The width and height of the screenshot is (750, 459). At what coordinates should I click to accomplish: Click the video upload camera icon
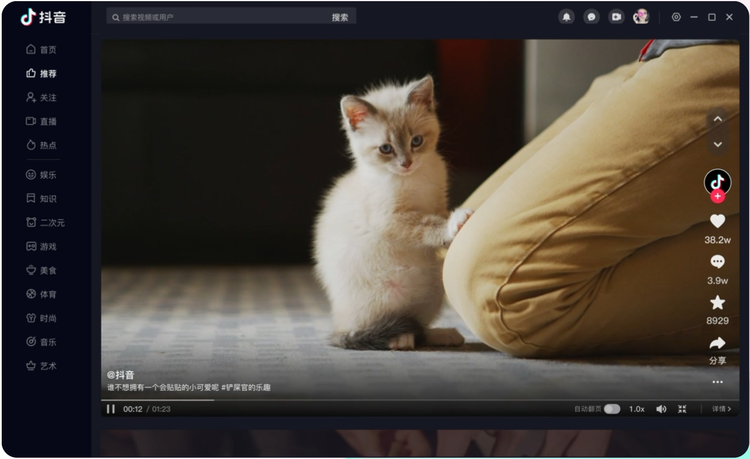(616, 17)
